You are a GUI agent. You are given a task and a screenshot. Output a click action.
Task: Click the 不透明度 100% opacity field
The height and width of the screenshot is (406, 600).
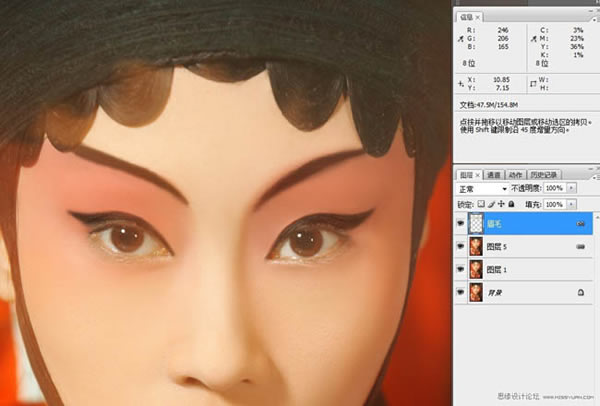tap(555, 188)
